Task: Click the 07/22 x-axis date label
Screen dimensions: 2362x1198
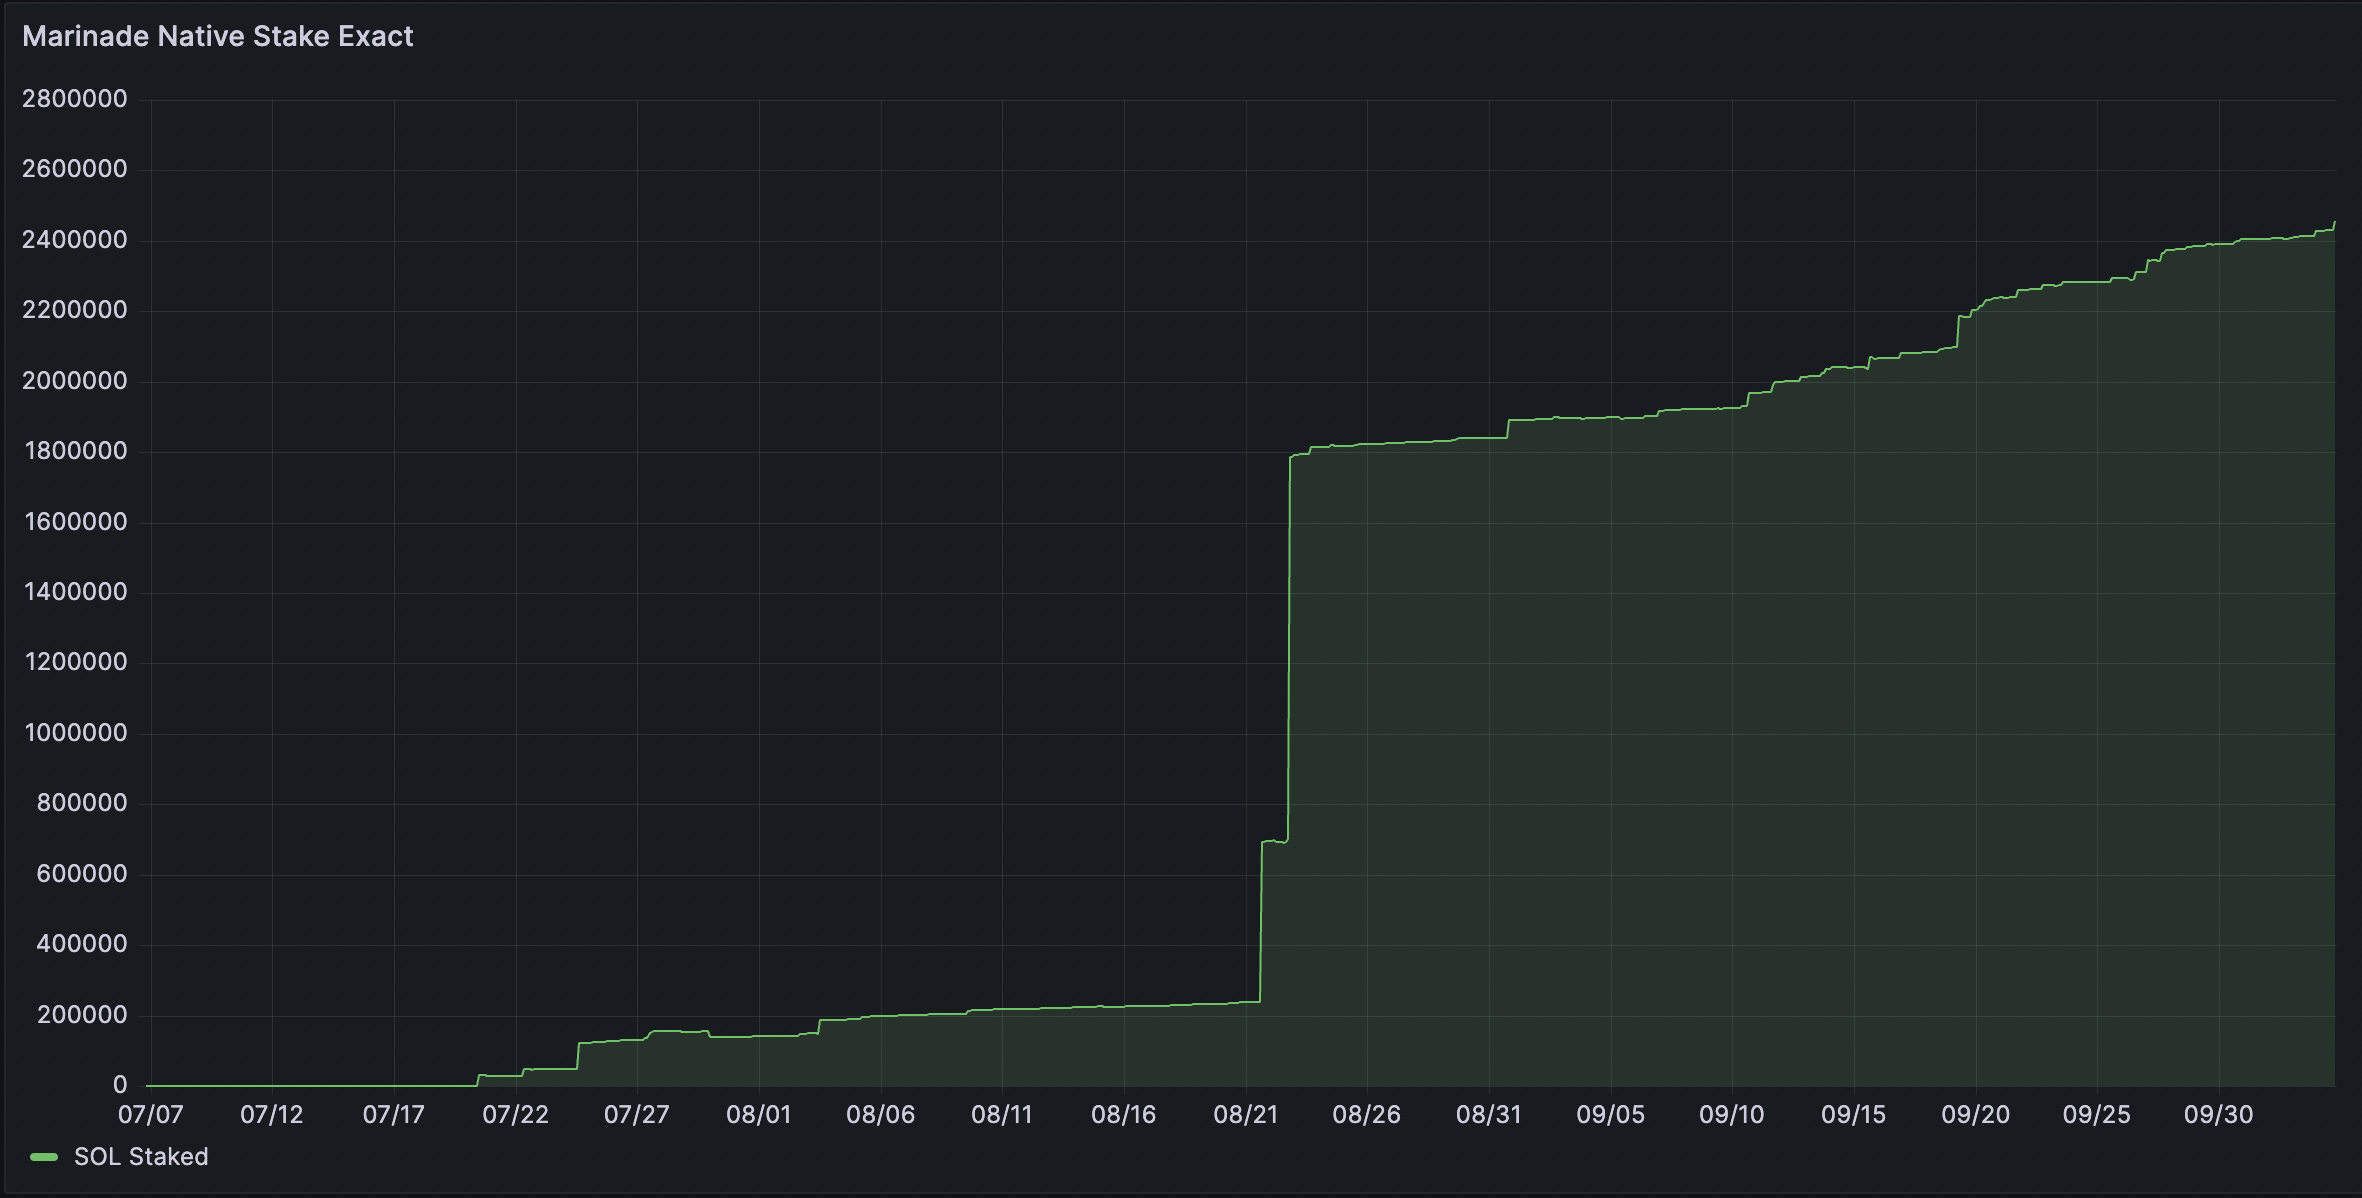Action: point(515,1115)
